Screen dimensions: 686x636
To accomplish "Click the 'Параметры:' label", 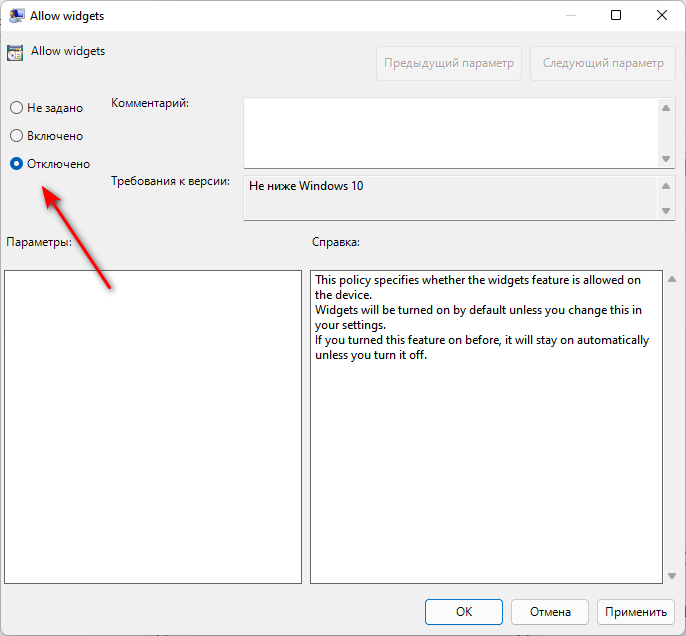I will 39,242.
